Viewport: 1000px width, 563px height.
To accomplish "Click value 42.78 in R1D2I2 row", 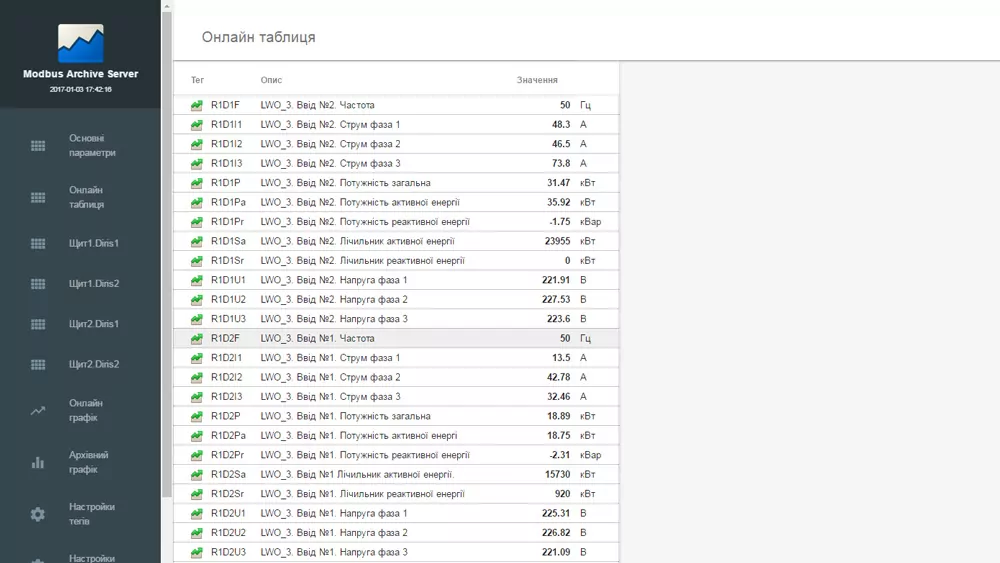I will coord(559,377).
